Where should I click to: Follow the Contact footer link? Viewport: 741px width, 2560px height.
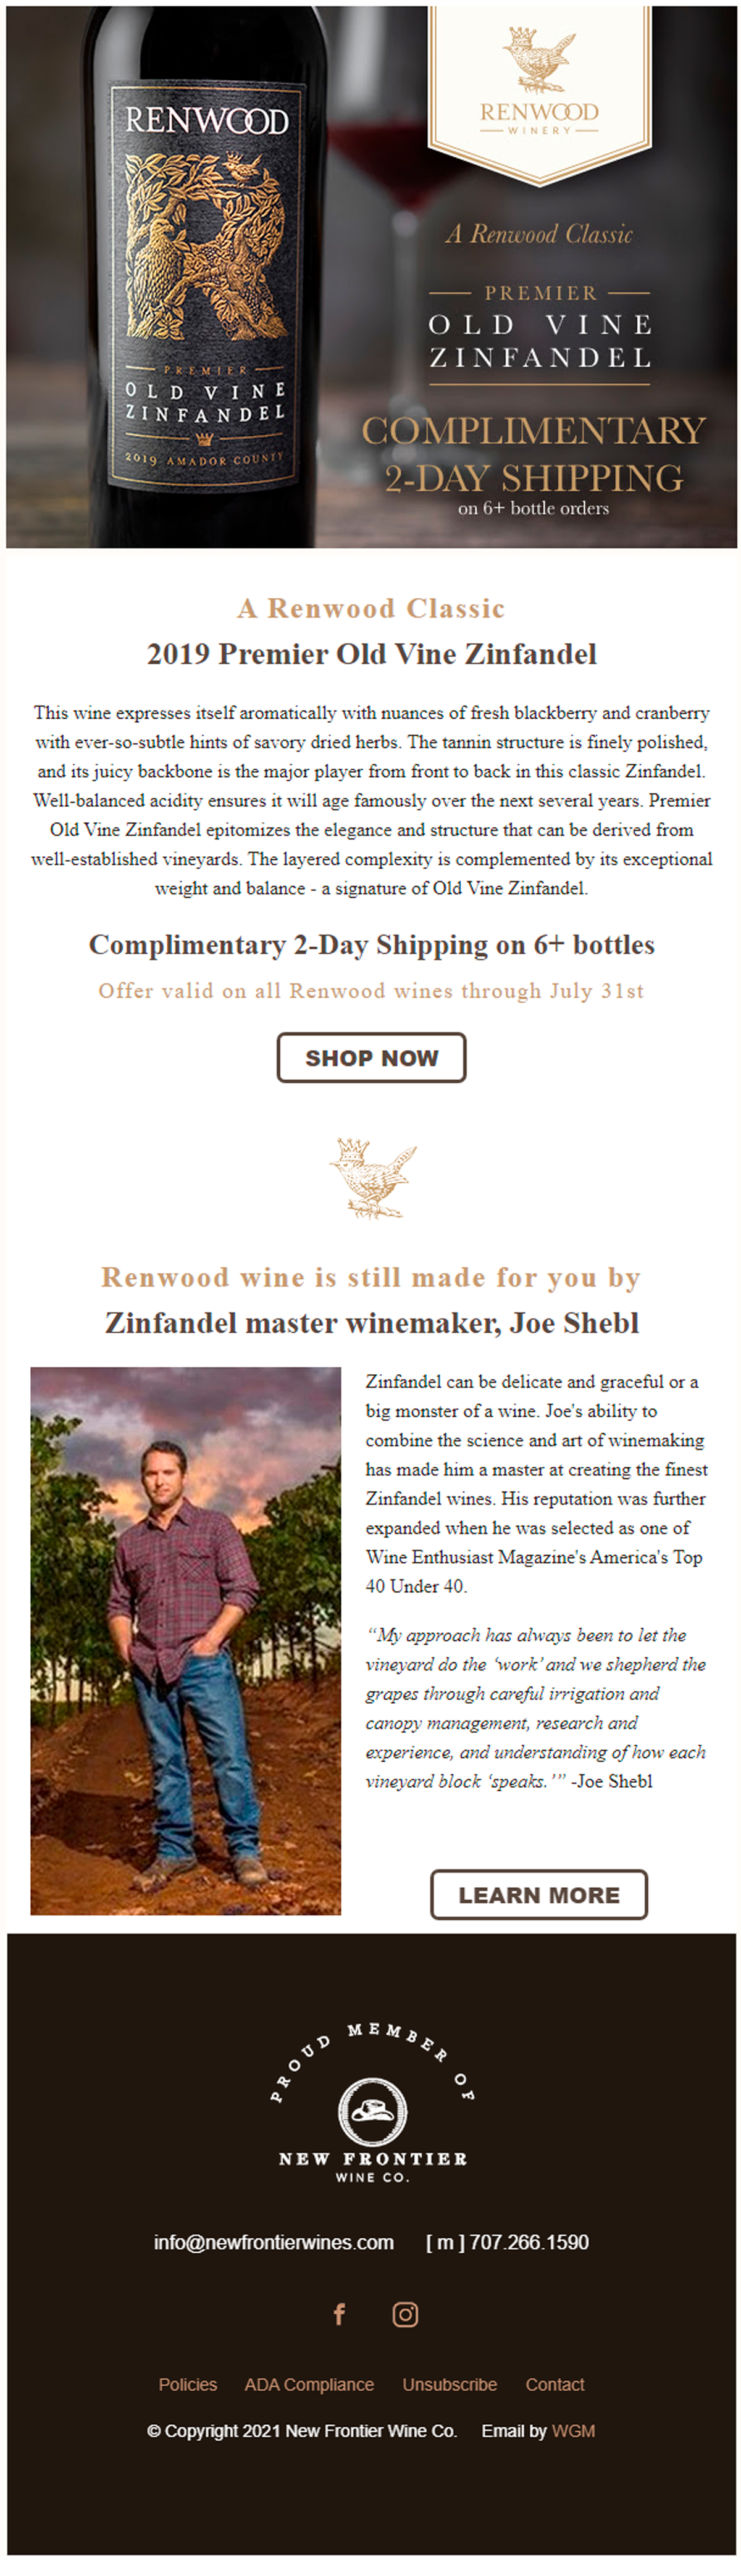(555, 2384)
